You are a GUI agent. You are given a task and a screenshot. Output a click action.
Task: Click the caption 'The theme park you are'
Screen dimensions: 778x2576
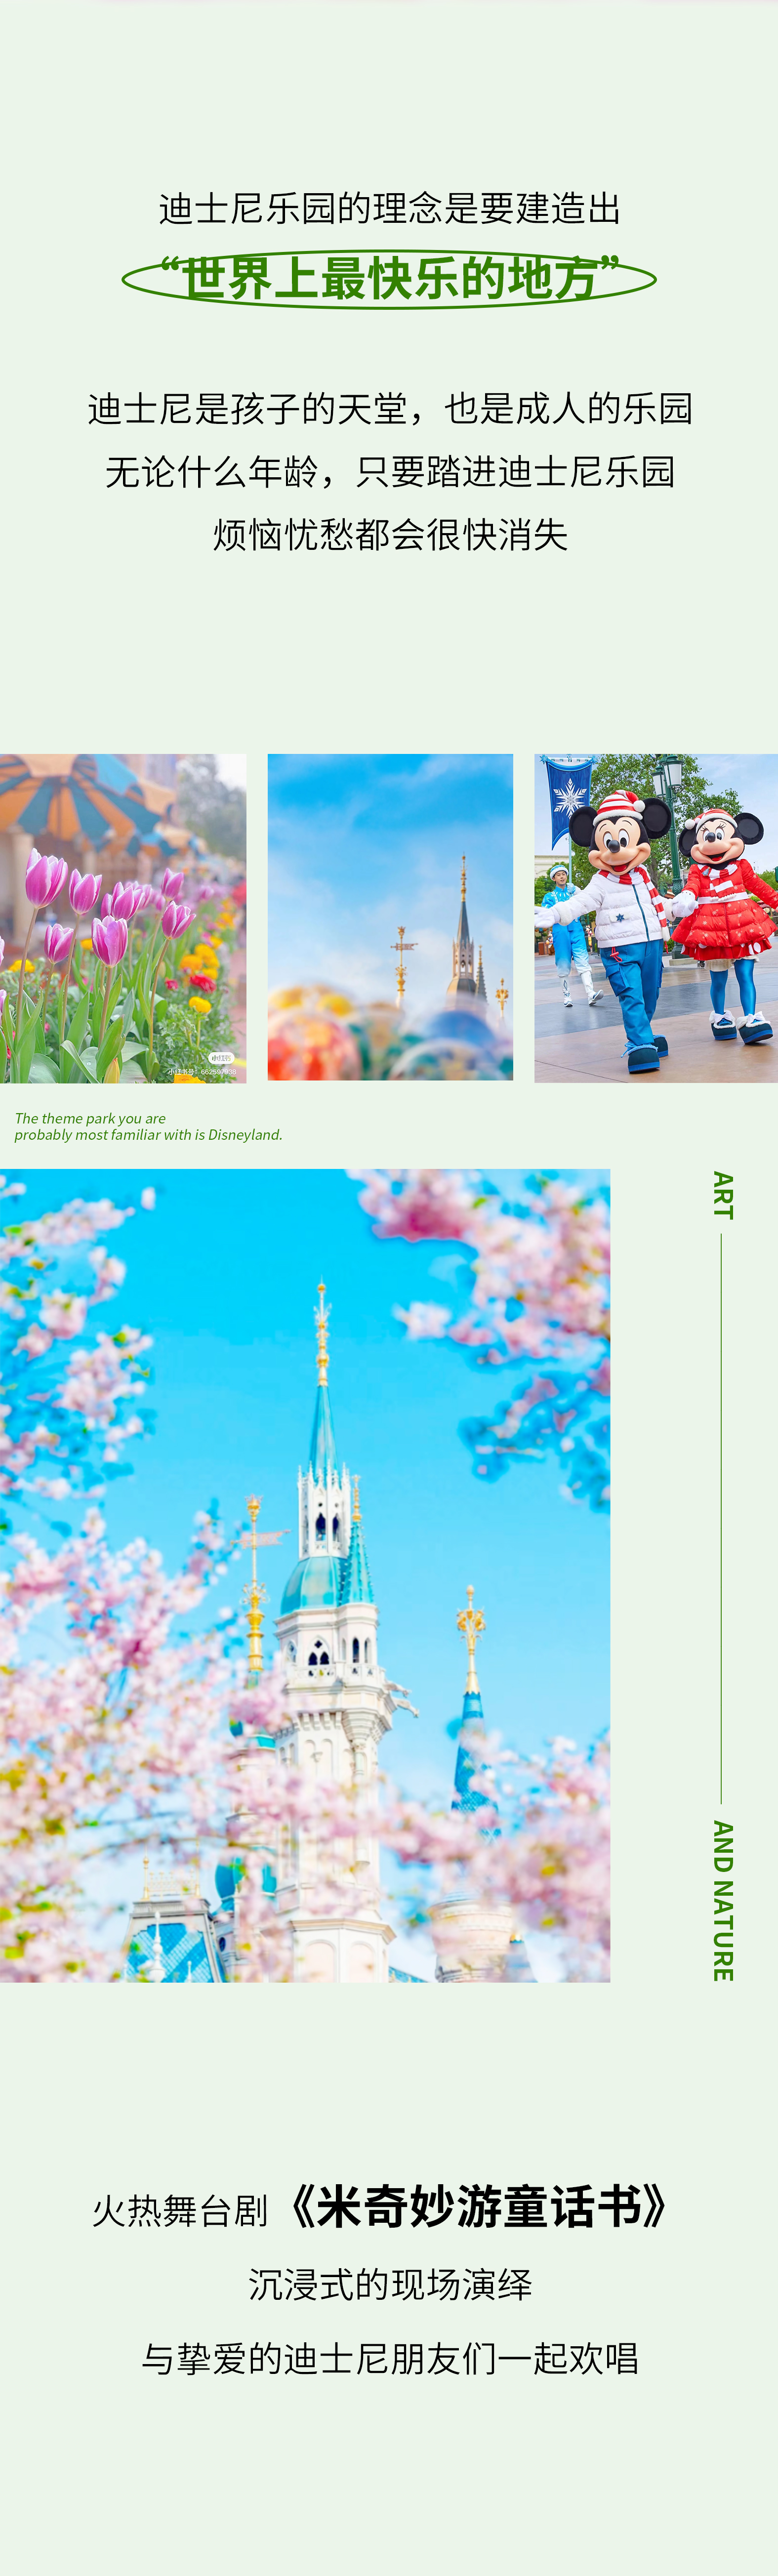(90, 1118)
